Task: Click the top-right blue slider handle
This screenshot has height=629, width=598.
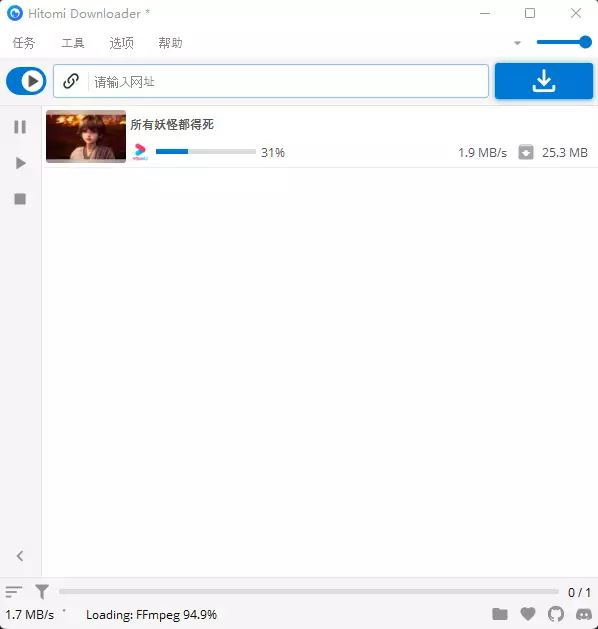Action: pyautogui.click(x=585, y=42)
